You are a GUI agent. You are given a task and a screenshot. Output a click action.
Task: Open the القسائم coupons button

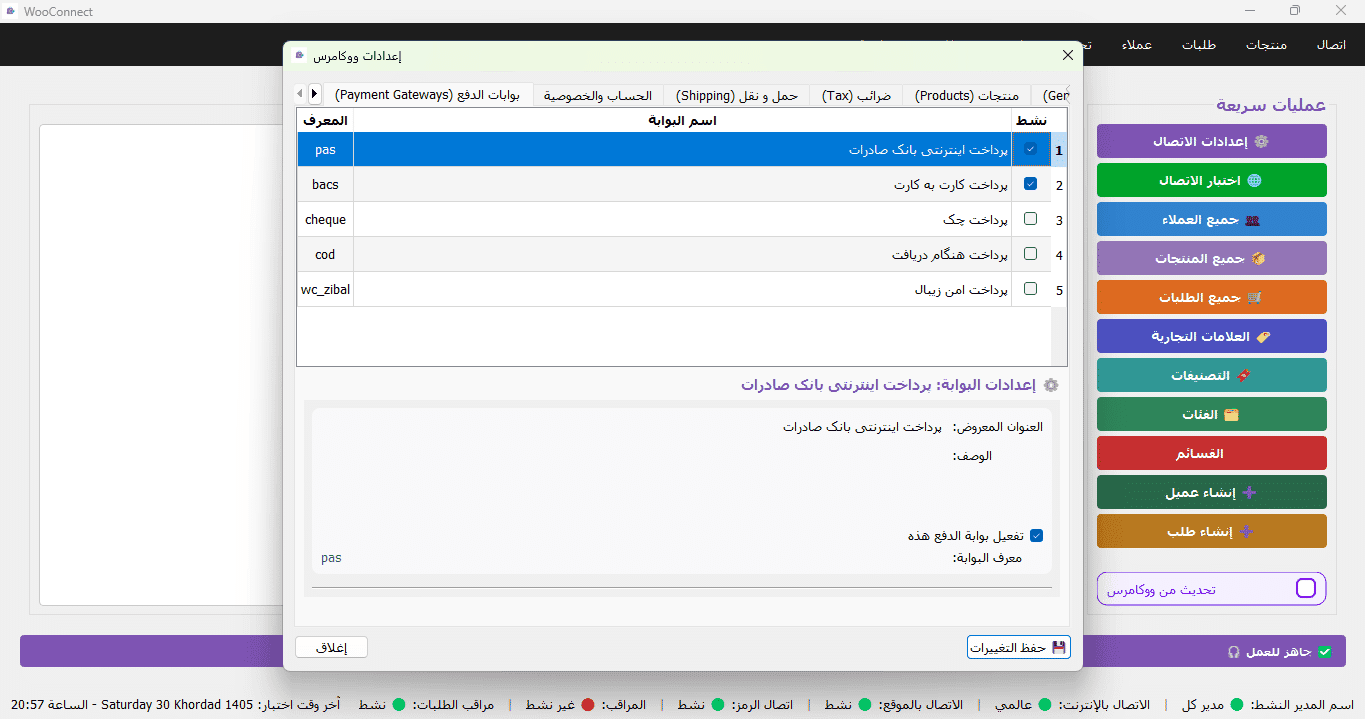coord(1212,454)
